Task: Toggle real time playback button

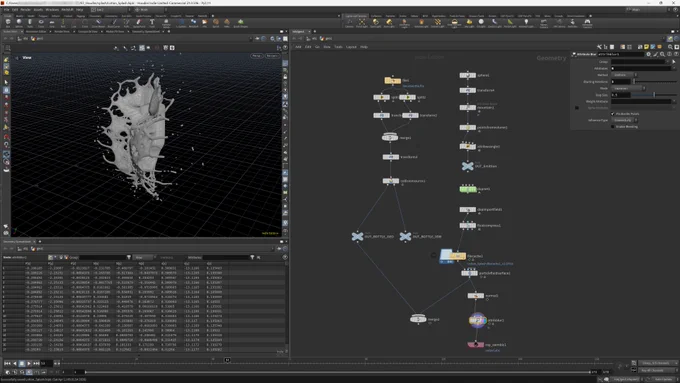Action: pyautogui.click(x=7, y=372)
